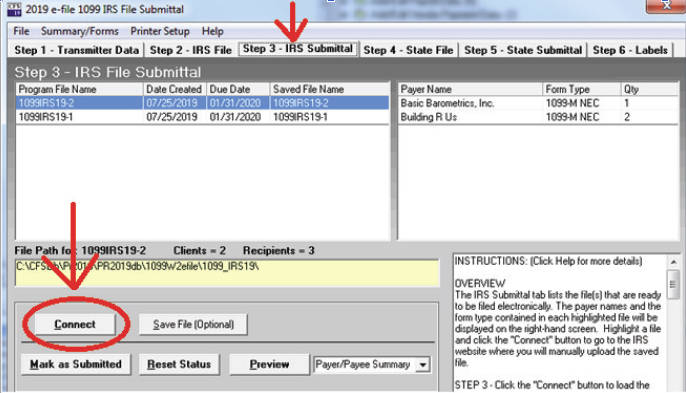The height and width of the screenshot is (393, 686).
Task: Open the Printer Setup menu
Action: click(160, 31)
